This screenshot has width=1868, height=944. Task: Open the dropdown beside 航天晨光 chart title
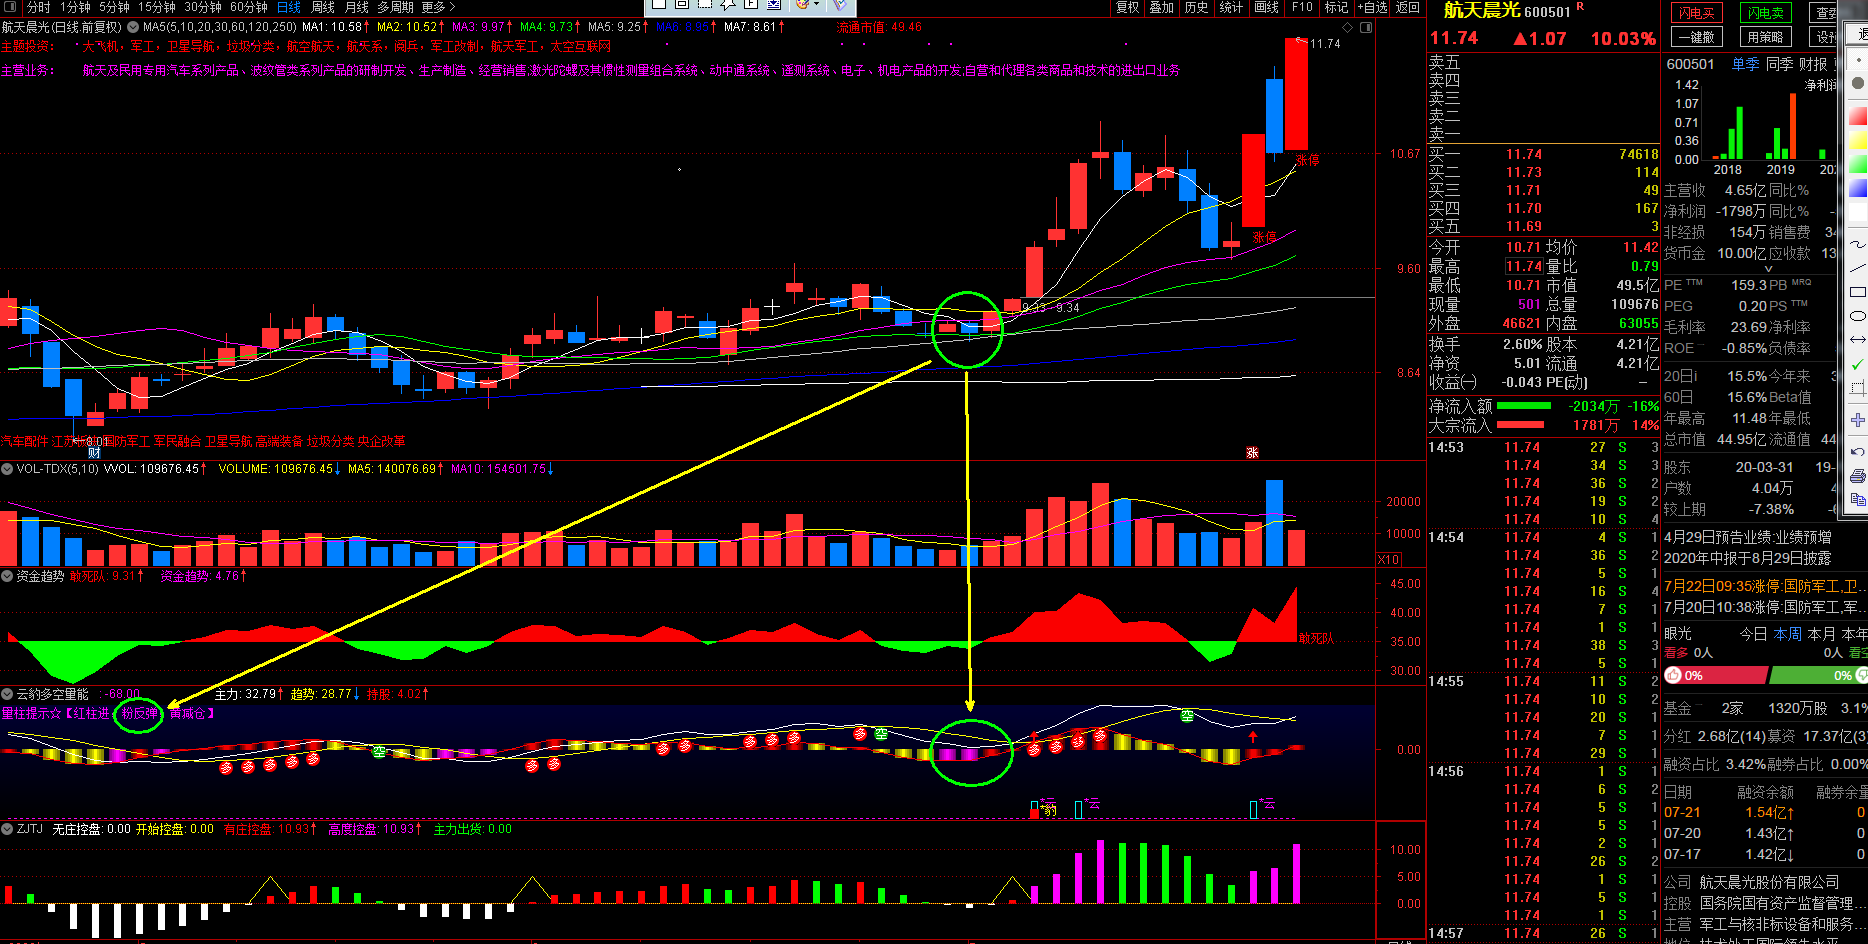[x=132, y=27]
